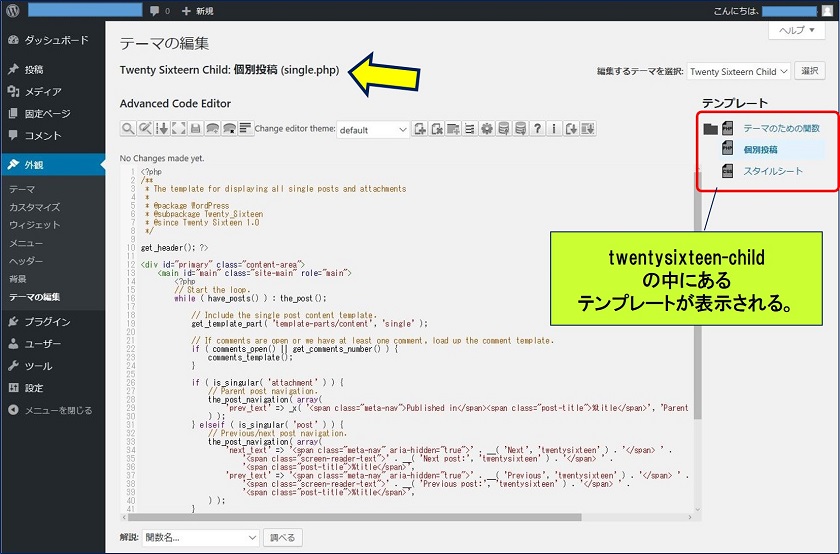Open the theme selection dropdown Twenty Sixteern Child
840x554 pixels.
[738, 71]
